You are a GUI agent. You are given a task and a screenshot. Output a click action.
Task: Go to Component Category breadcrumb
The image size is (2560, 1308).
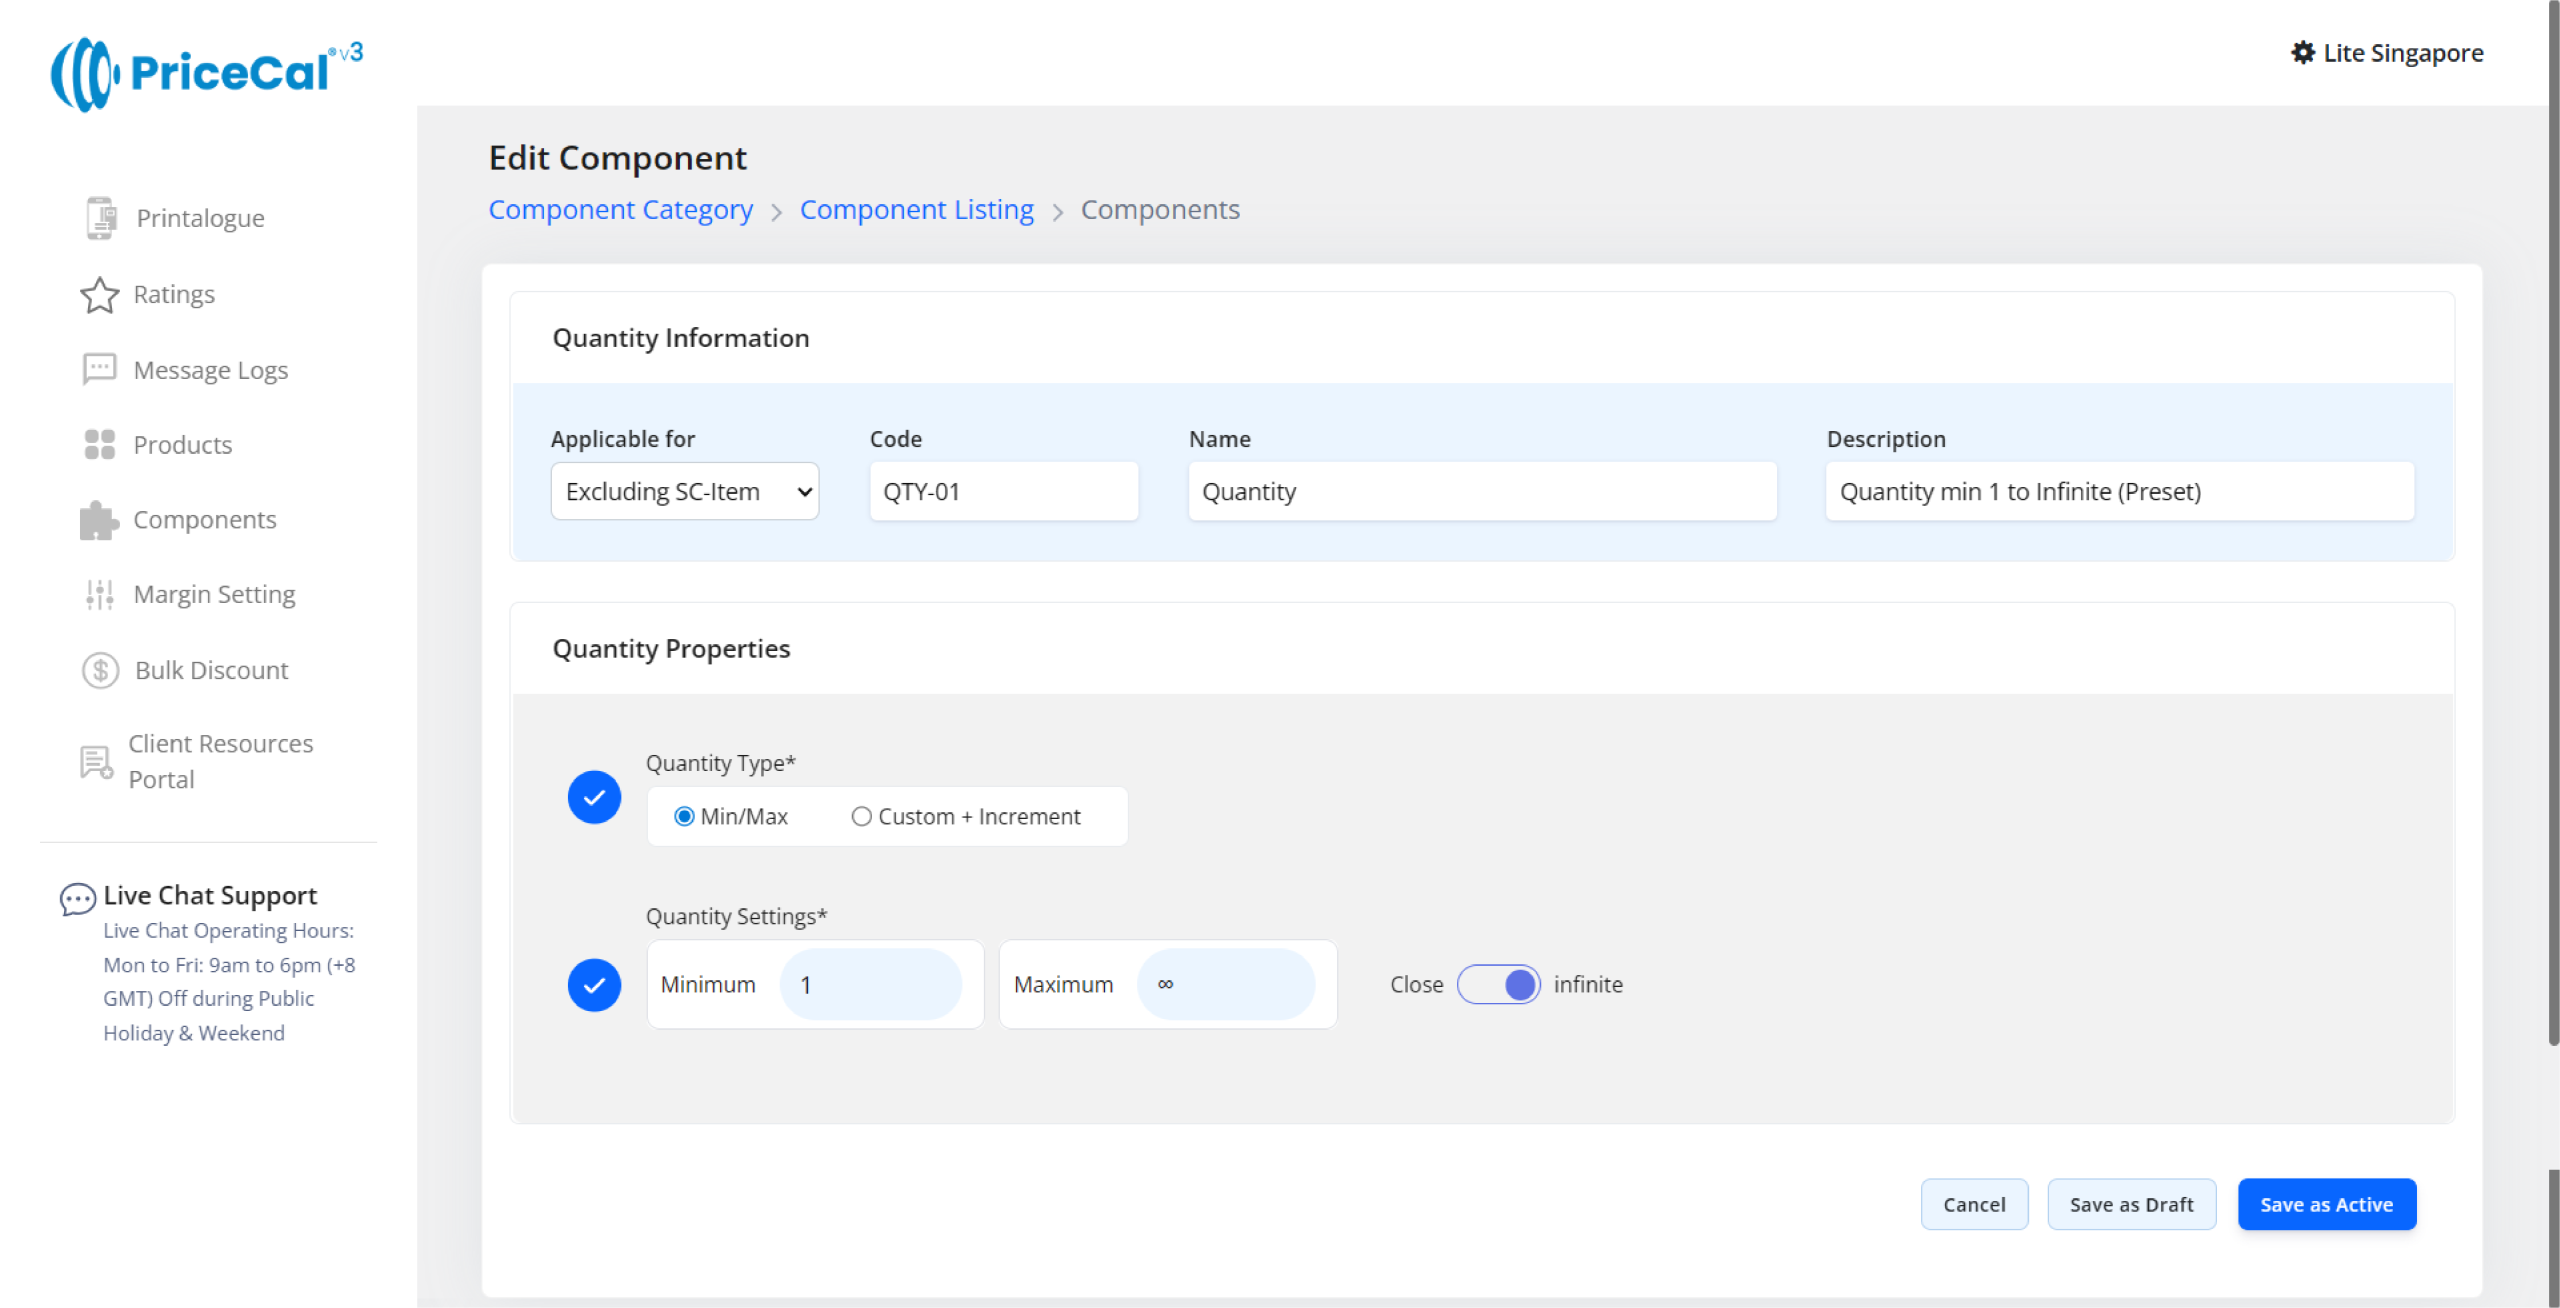tap(620, 210)
